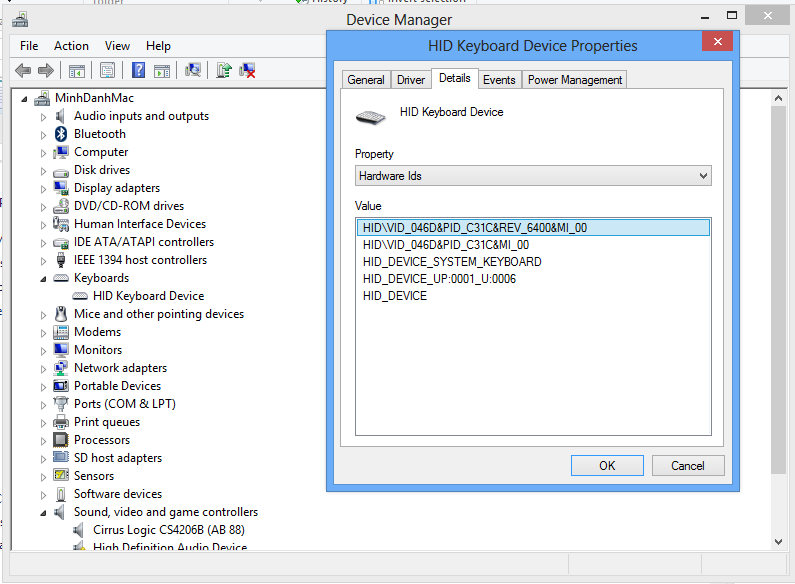This screenshot has height=584, width=795.
Task: Click the scrollbar up arrow in device tree
Action: 778,98
